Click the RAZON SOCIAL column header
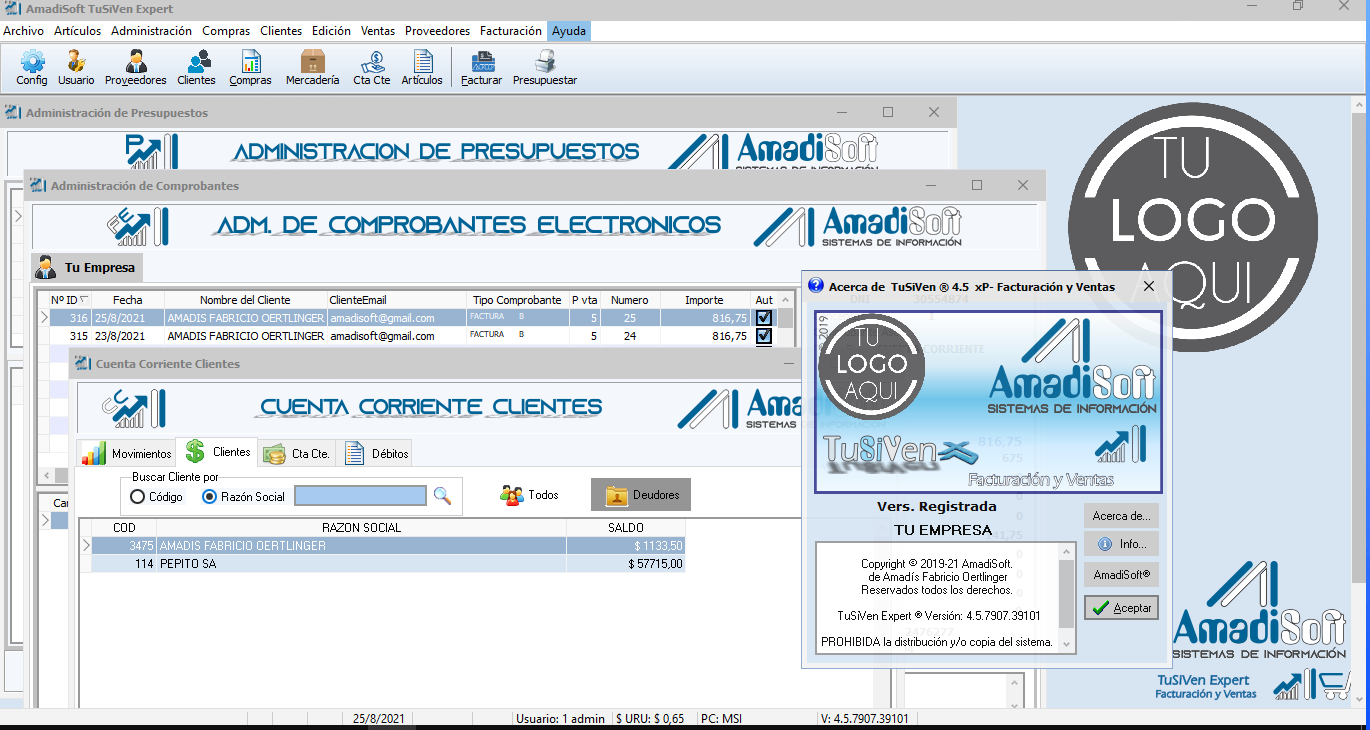 click(361, 527)
